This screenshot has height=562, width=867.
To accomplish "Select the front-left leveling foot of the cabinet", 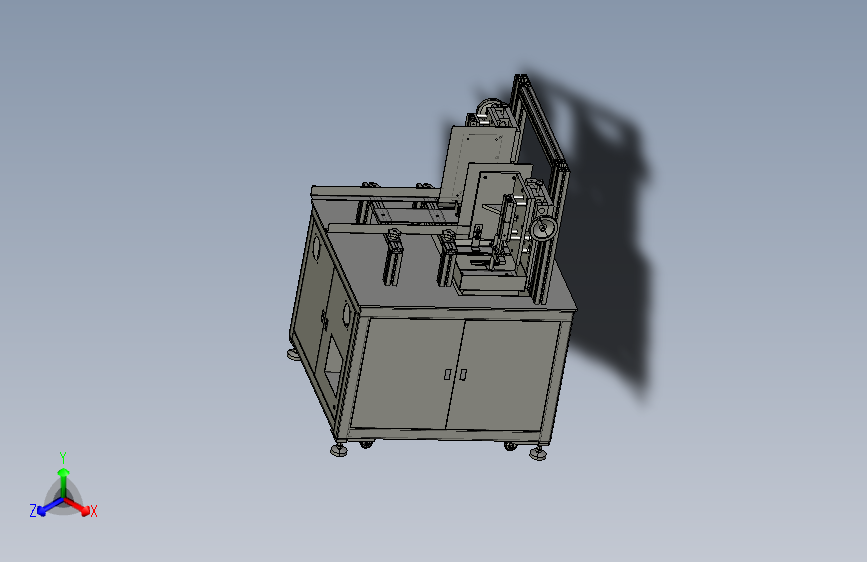I will click(339, 450).
